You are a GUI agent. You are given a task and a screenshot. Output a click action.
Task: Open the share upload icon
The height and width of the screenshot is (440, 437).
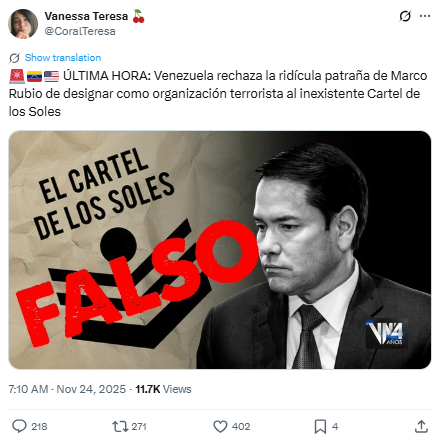(x=421, y=426)
